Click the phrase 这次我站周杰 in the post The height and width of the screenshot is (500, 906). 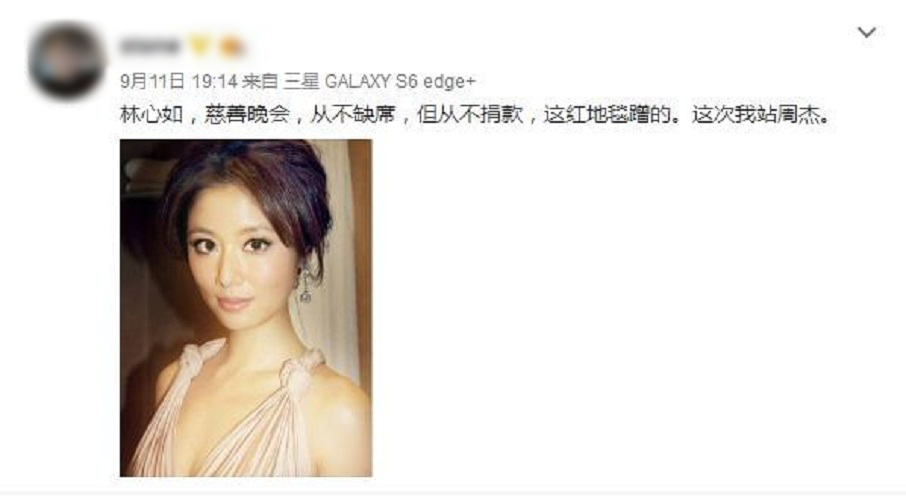pos(756,114)
